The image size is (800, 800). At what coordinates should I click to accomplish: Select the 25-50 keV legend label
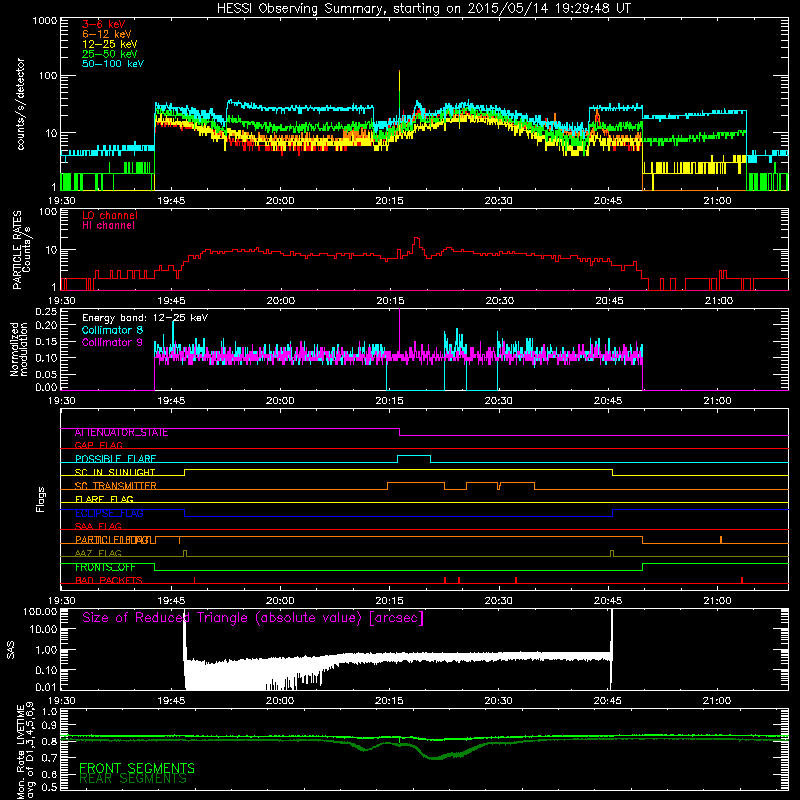(110, 54)
